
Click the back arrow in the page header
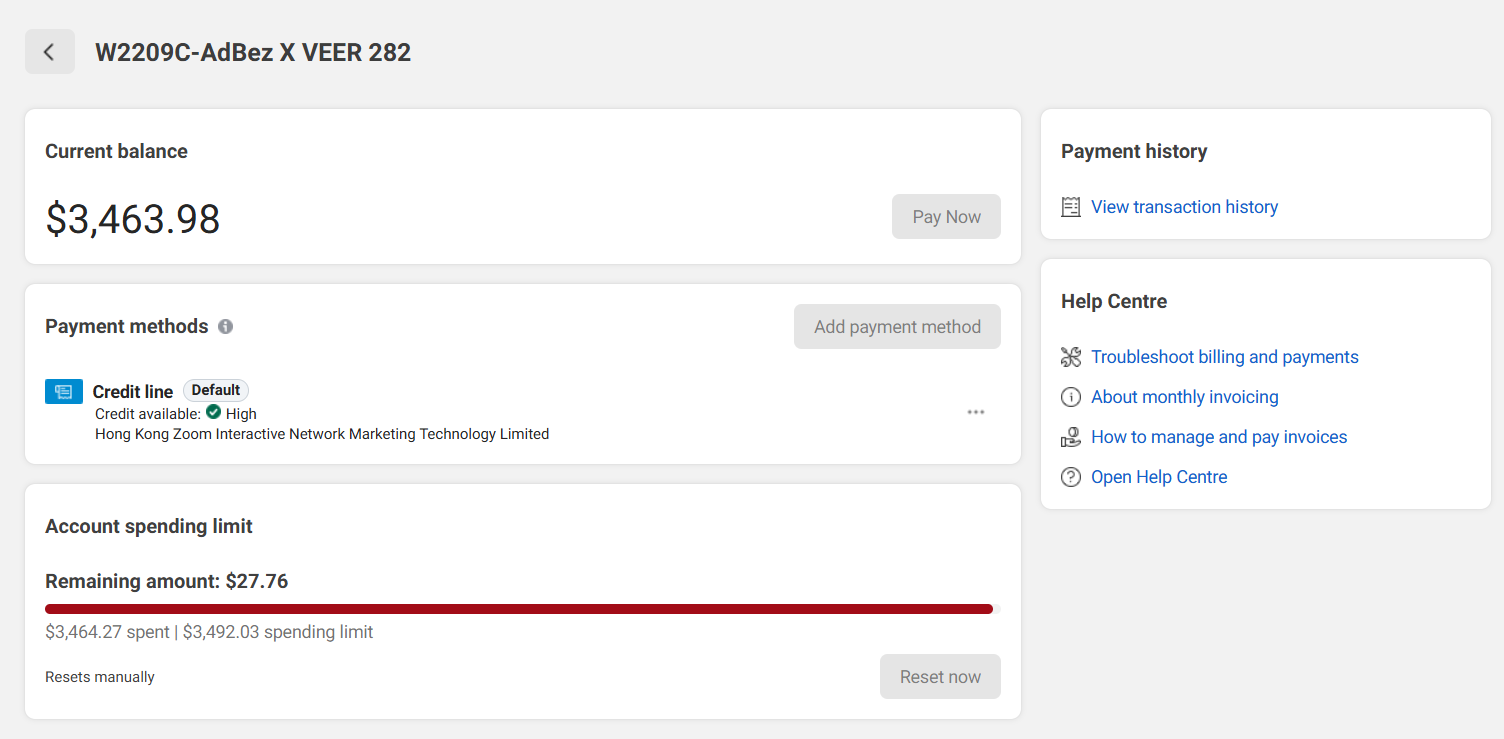49,51
